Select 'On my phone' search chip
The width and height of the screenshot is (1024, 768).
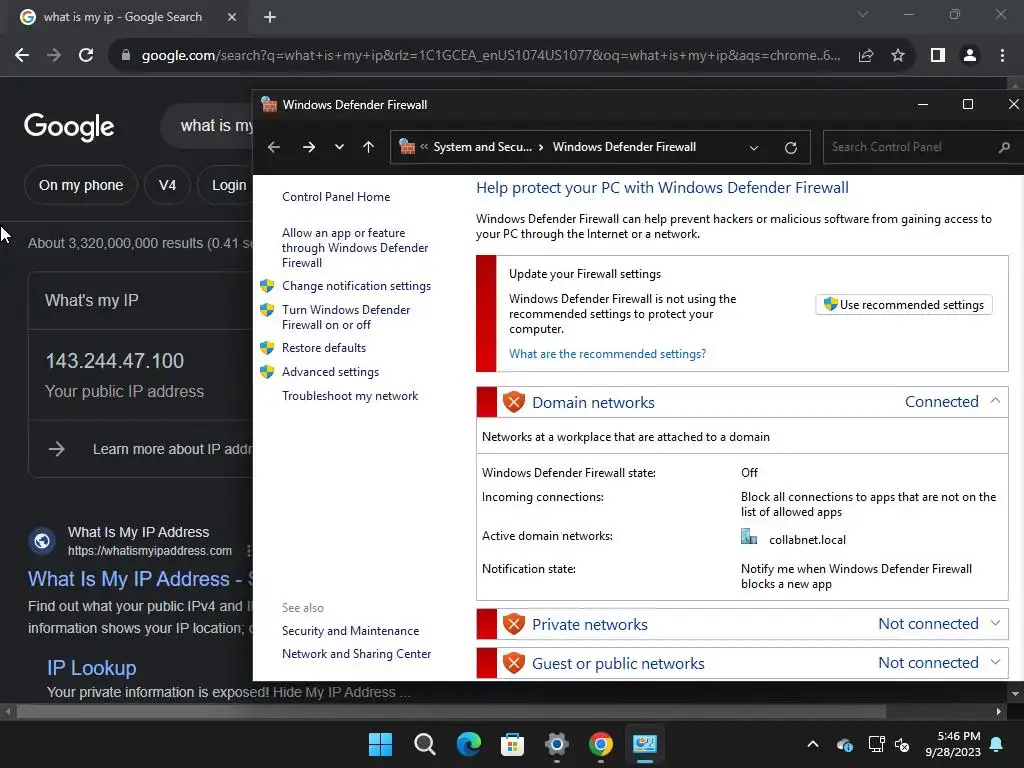pos(81,185)
